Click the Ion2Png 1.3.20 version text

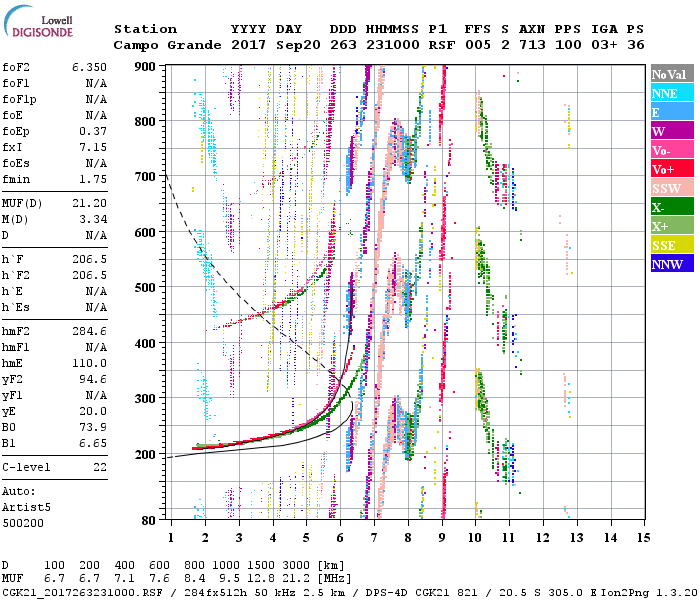click(x=649, y=592)
